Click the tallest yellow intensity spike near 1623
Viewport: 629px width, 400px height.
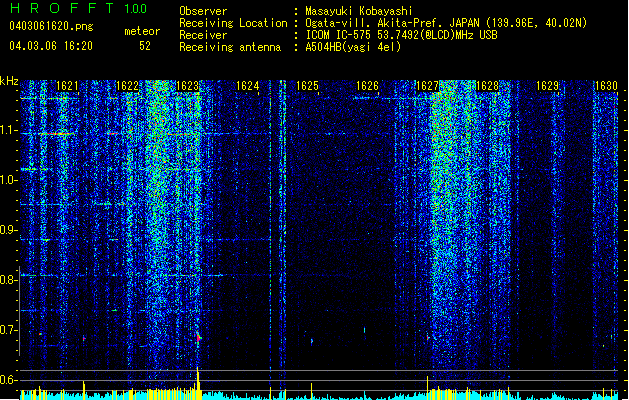[198, 383]
